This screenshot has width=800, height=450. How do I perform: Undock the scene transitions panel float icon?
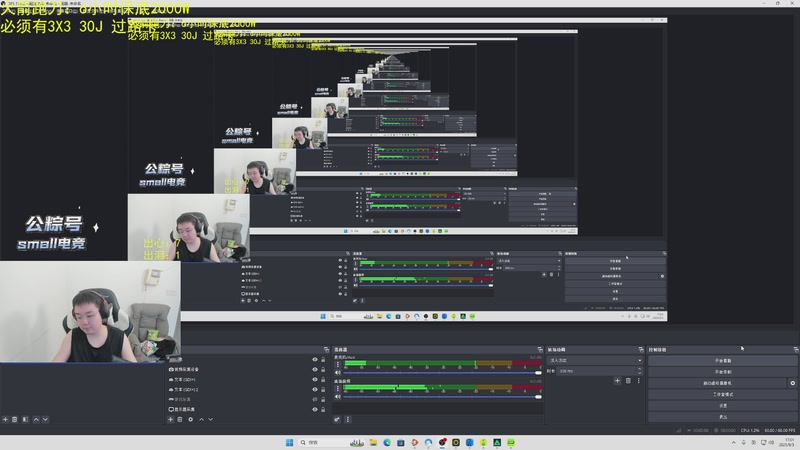click(x=641, y=349)
